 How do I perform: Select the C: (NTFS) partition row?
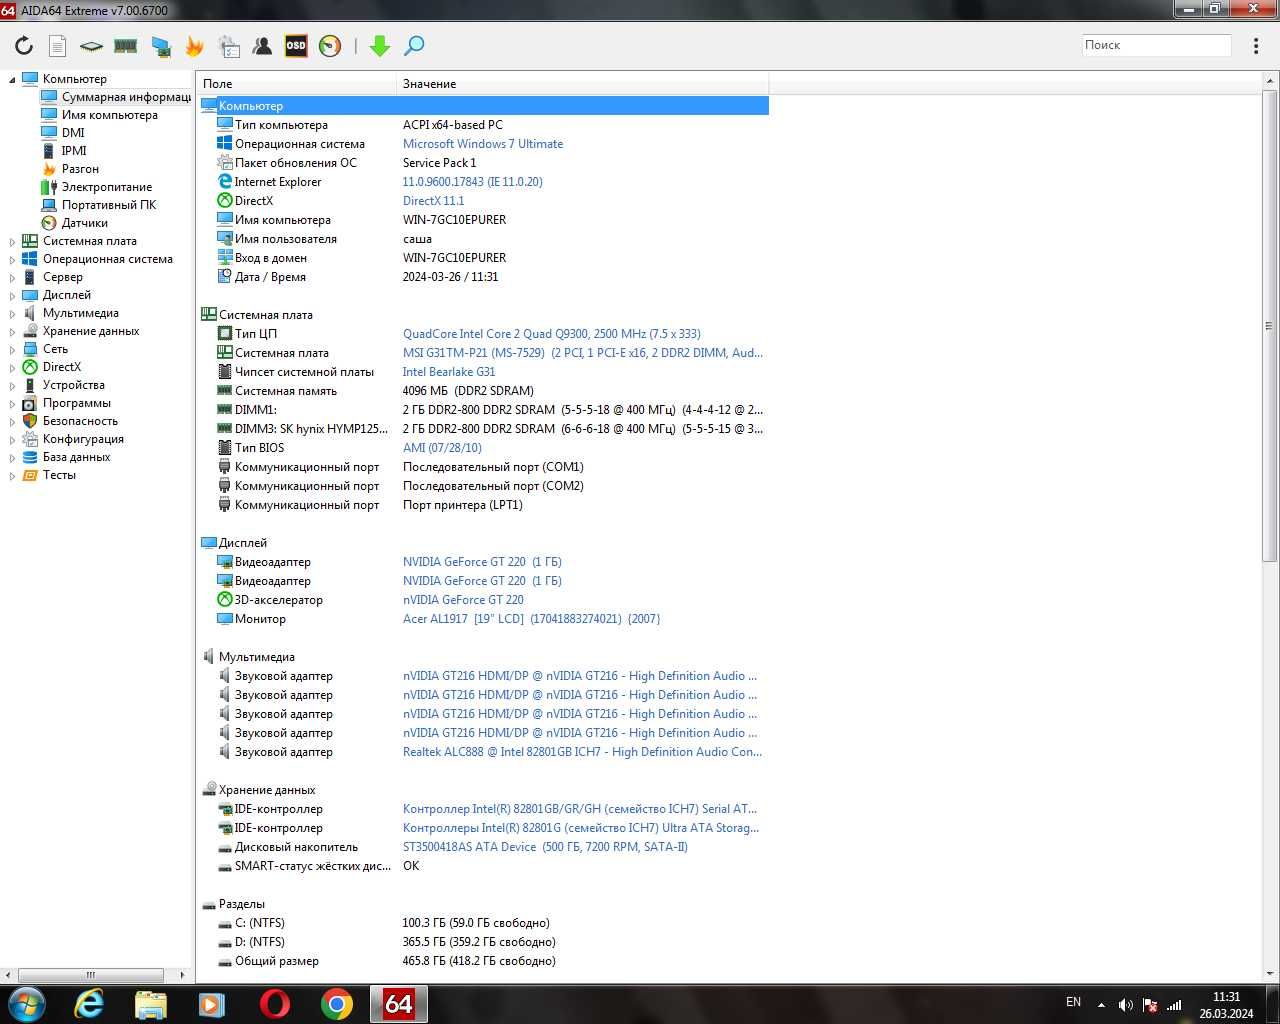coord(484,923)
